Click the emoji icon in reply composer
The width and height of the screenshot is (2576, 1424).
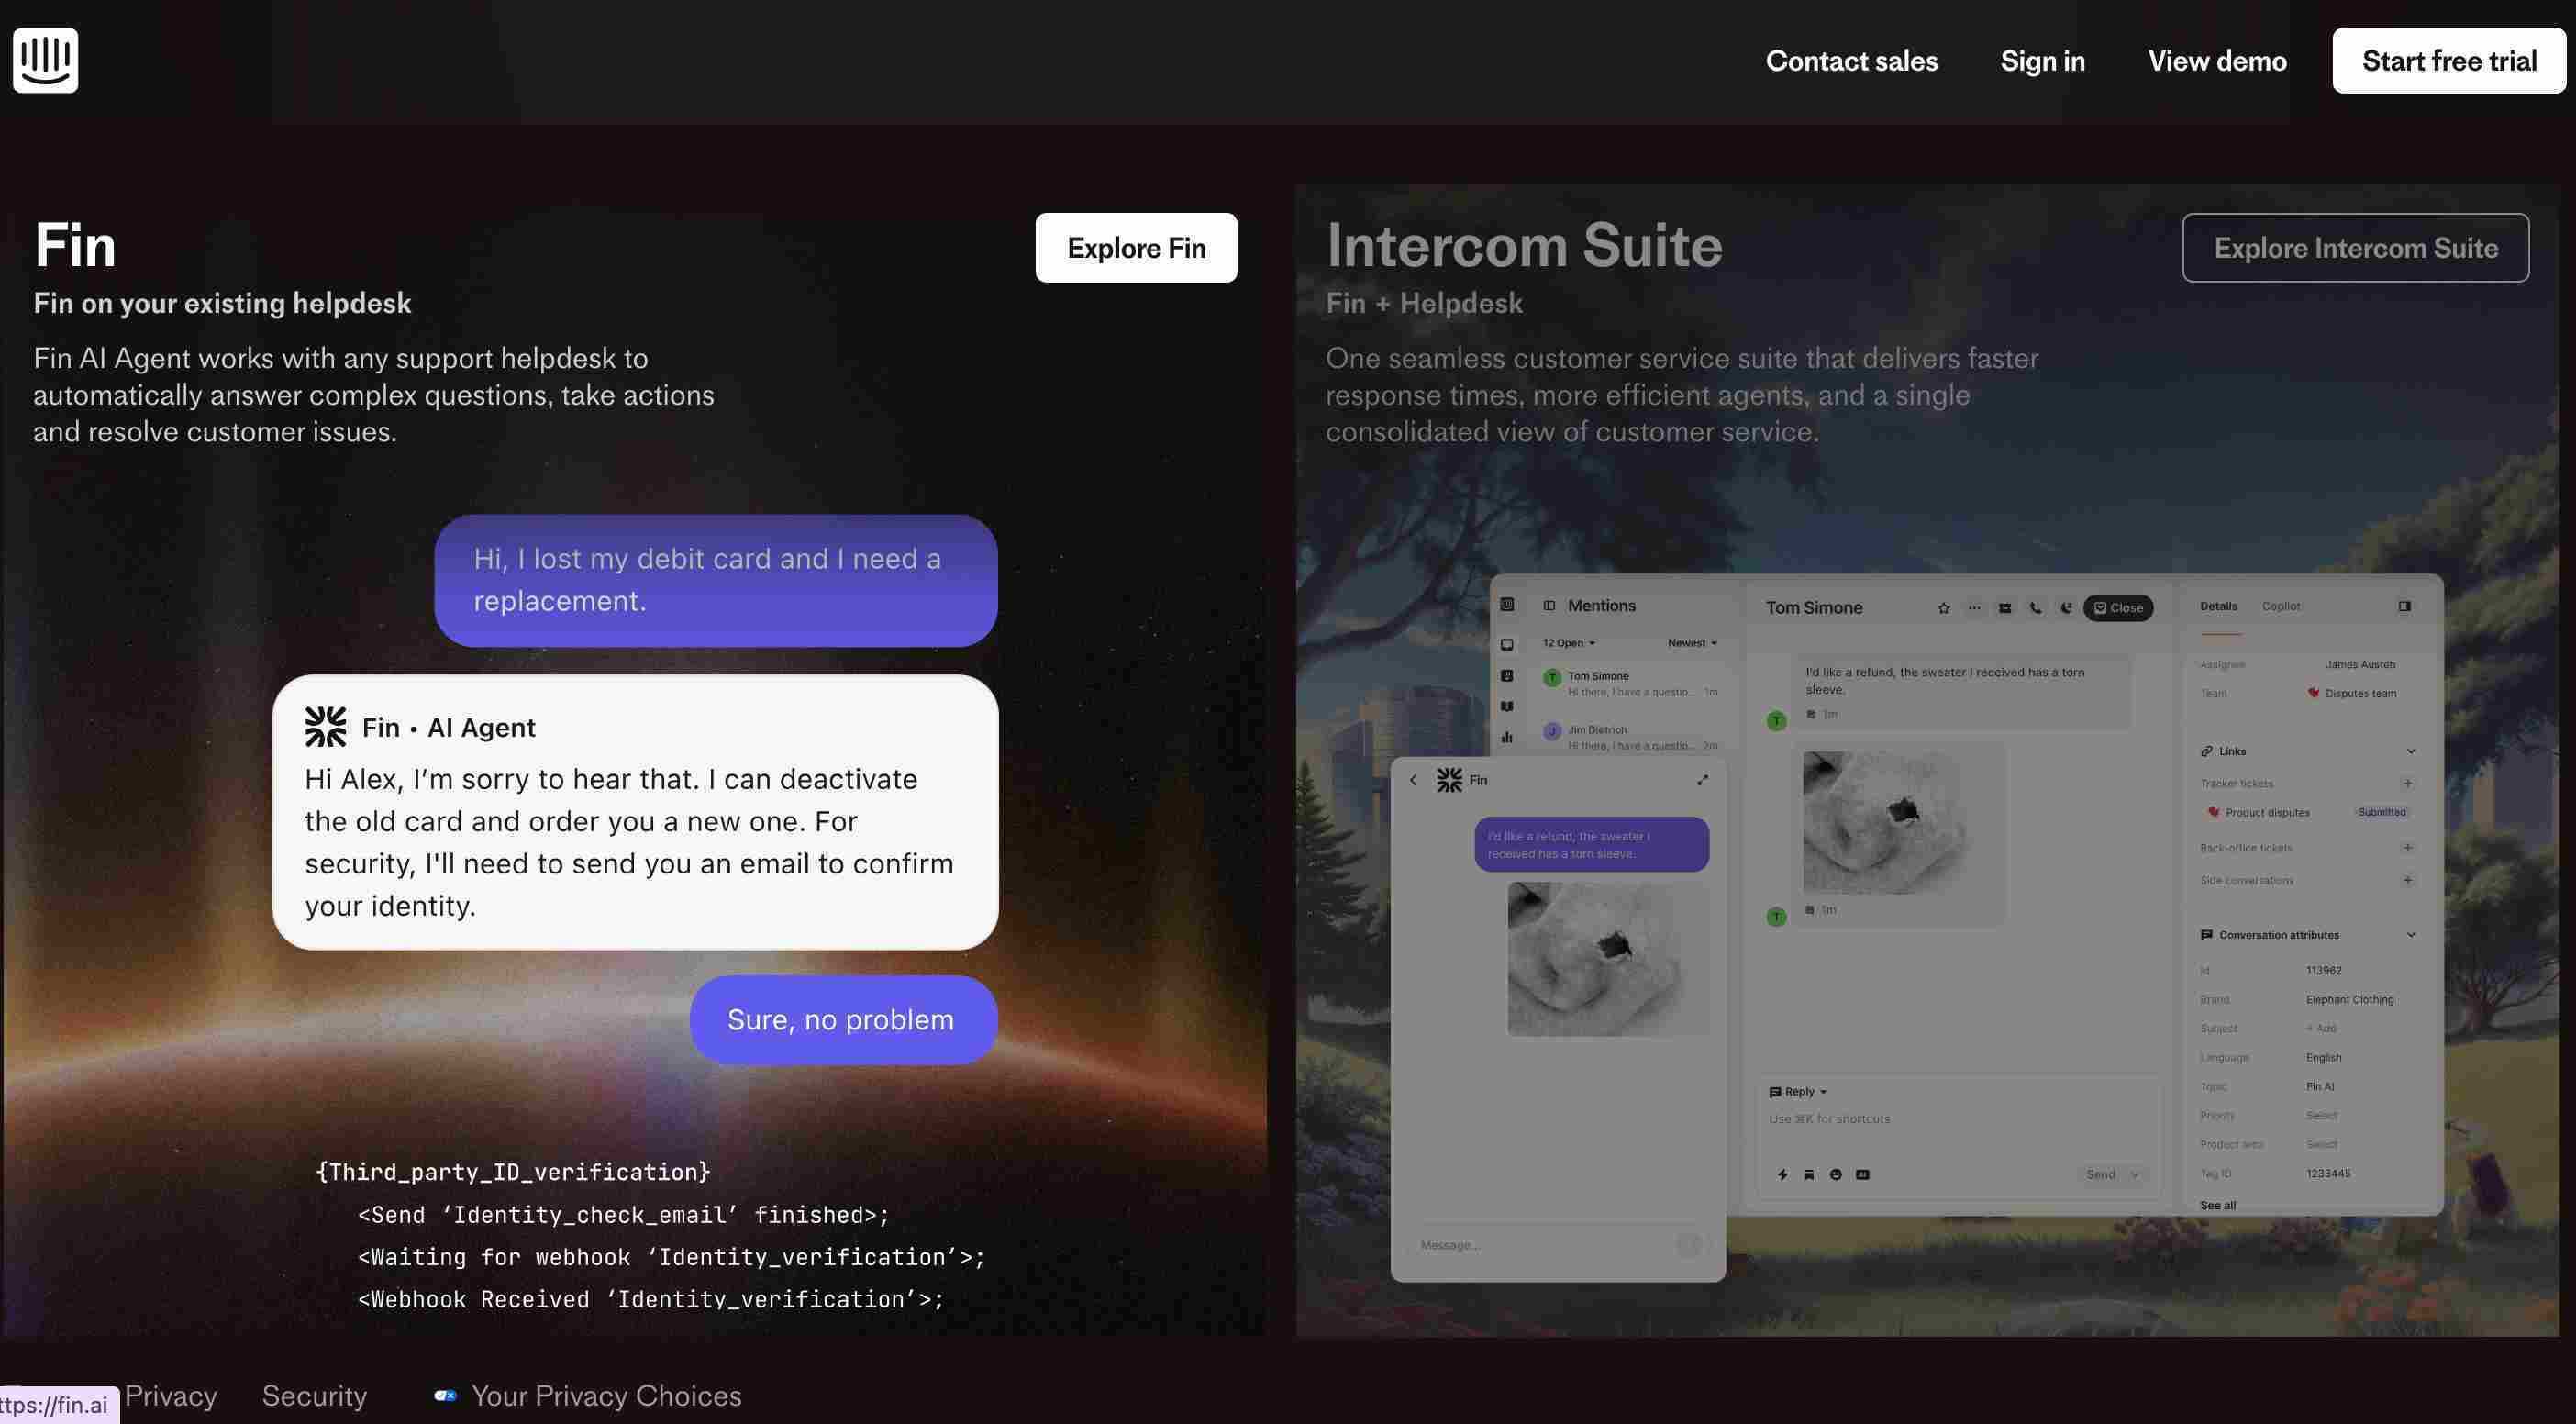pyautogui.click(x=1835, y=1174)
